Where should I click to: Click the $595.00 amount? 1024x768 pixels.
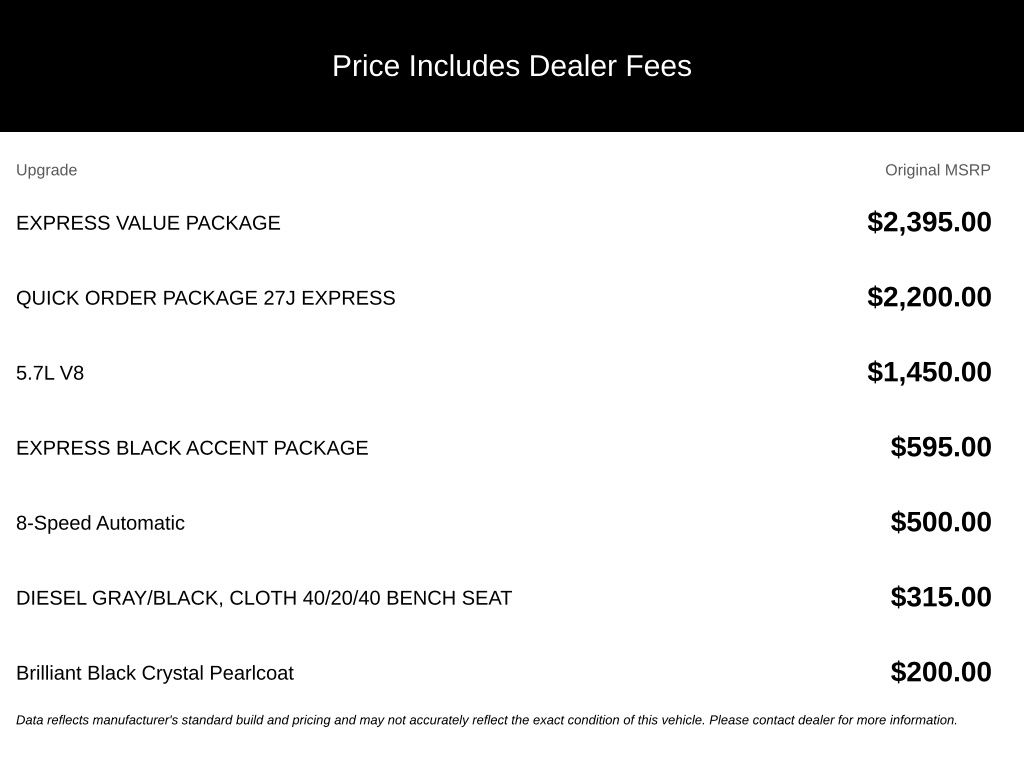(940, 447)
